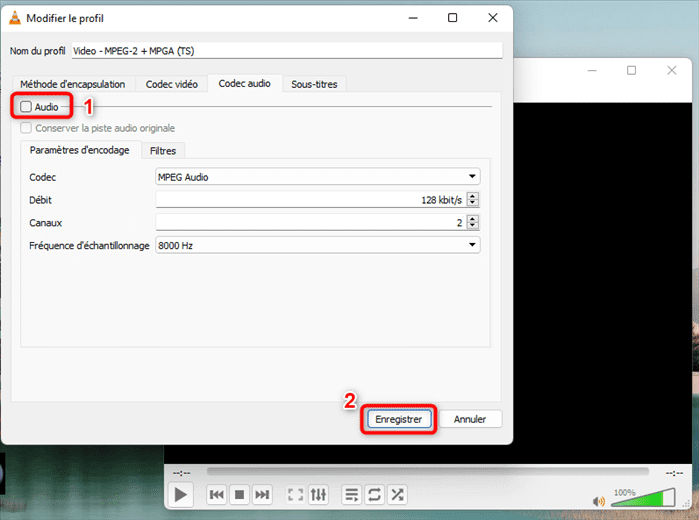
Task: Stop playback in the VLC player
Action: point(239,495)
